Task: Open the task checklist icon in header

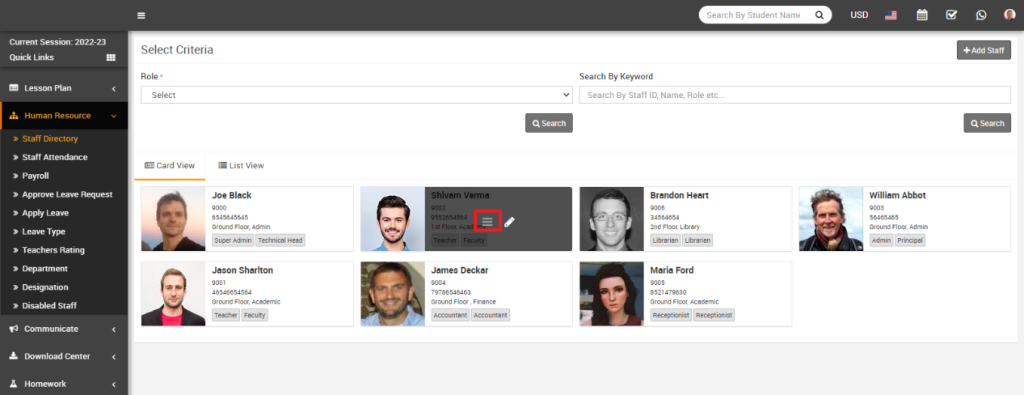Action: [951, 15]
